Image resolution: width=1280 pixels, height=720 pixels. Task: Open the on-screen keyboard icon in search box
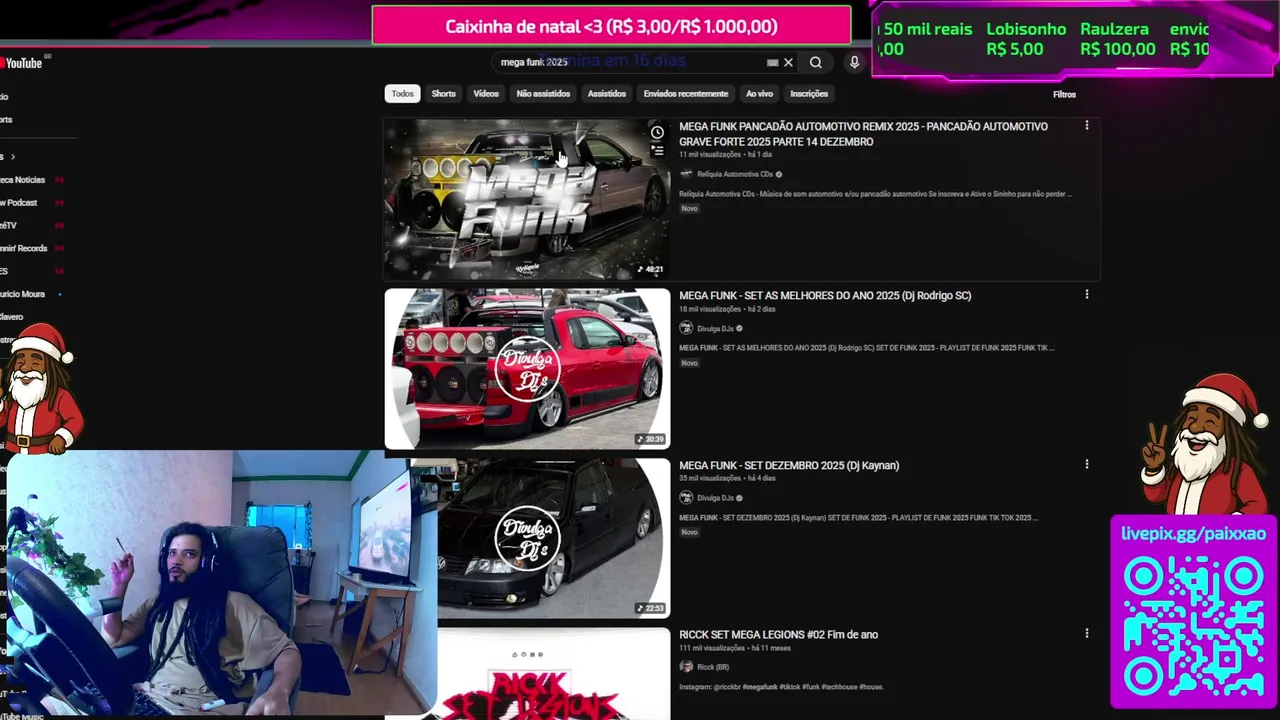[x=772, y=62]
